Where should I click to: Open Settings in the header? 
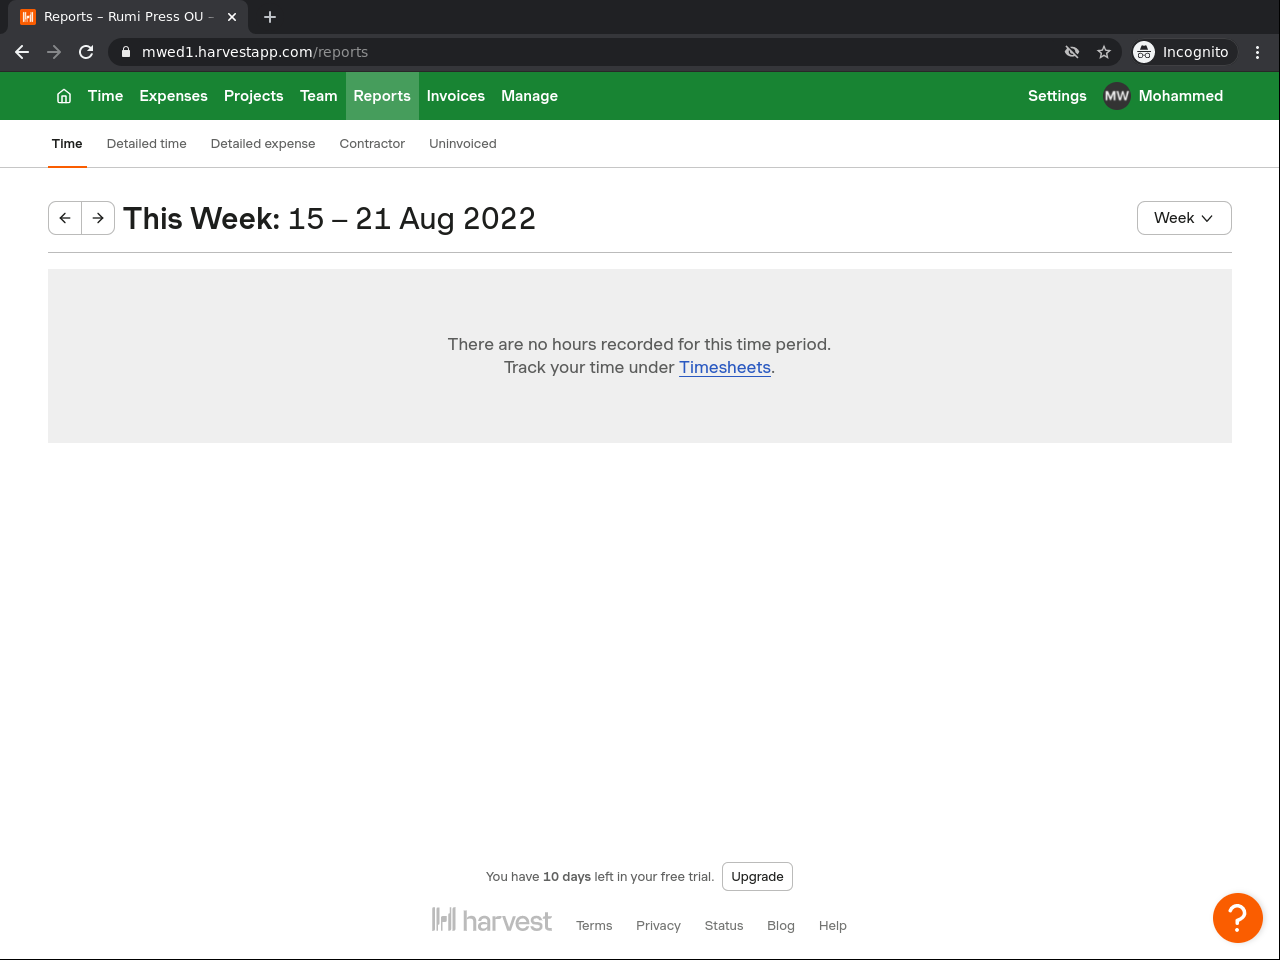[x=1057, y=96]
